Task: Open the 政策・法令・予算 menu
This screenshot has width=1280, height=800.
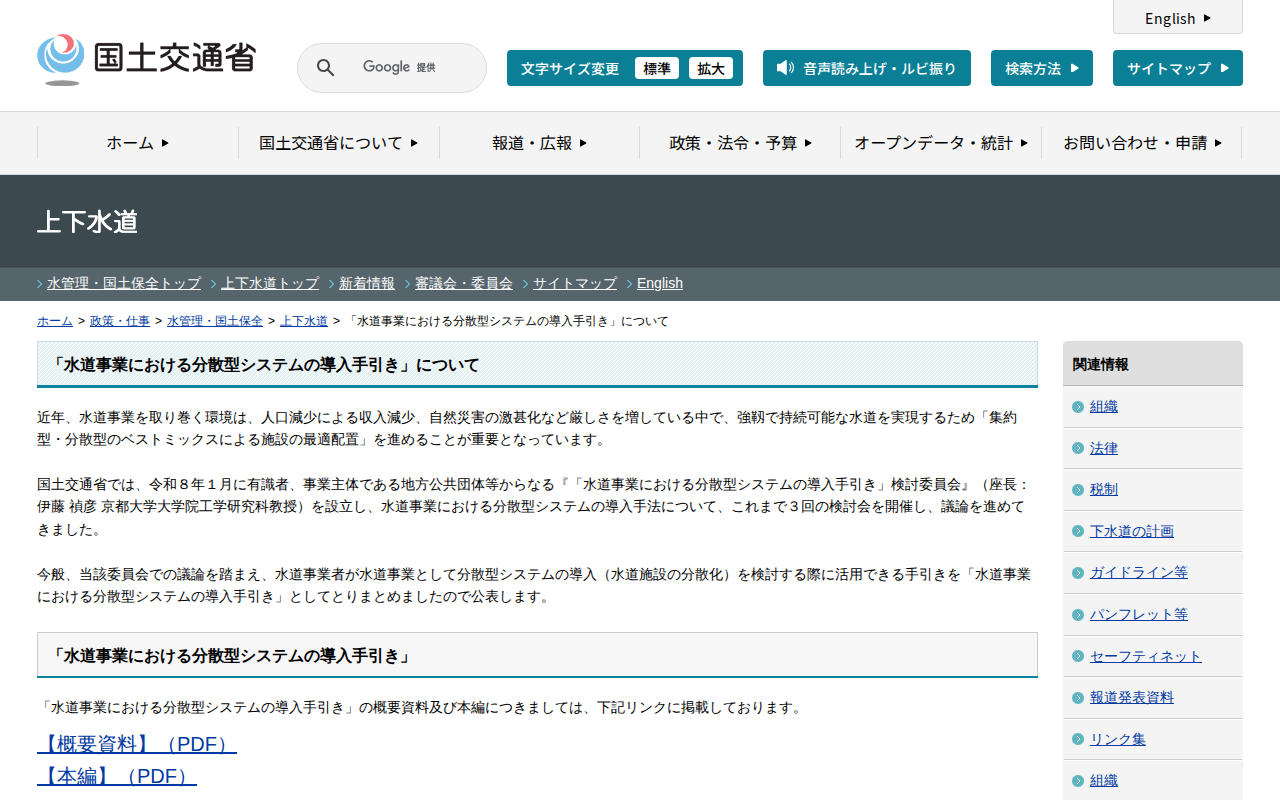Action: (740, 143)
